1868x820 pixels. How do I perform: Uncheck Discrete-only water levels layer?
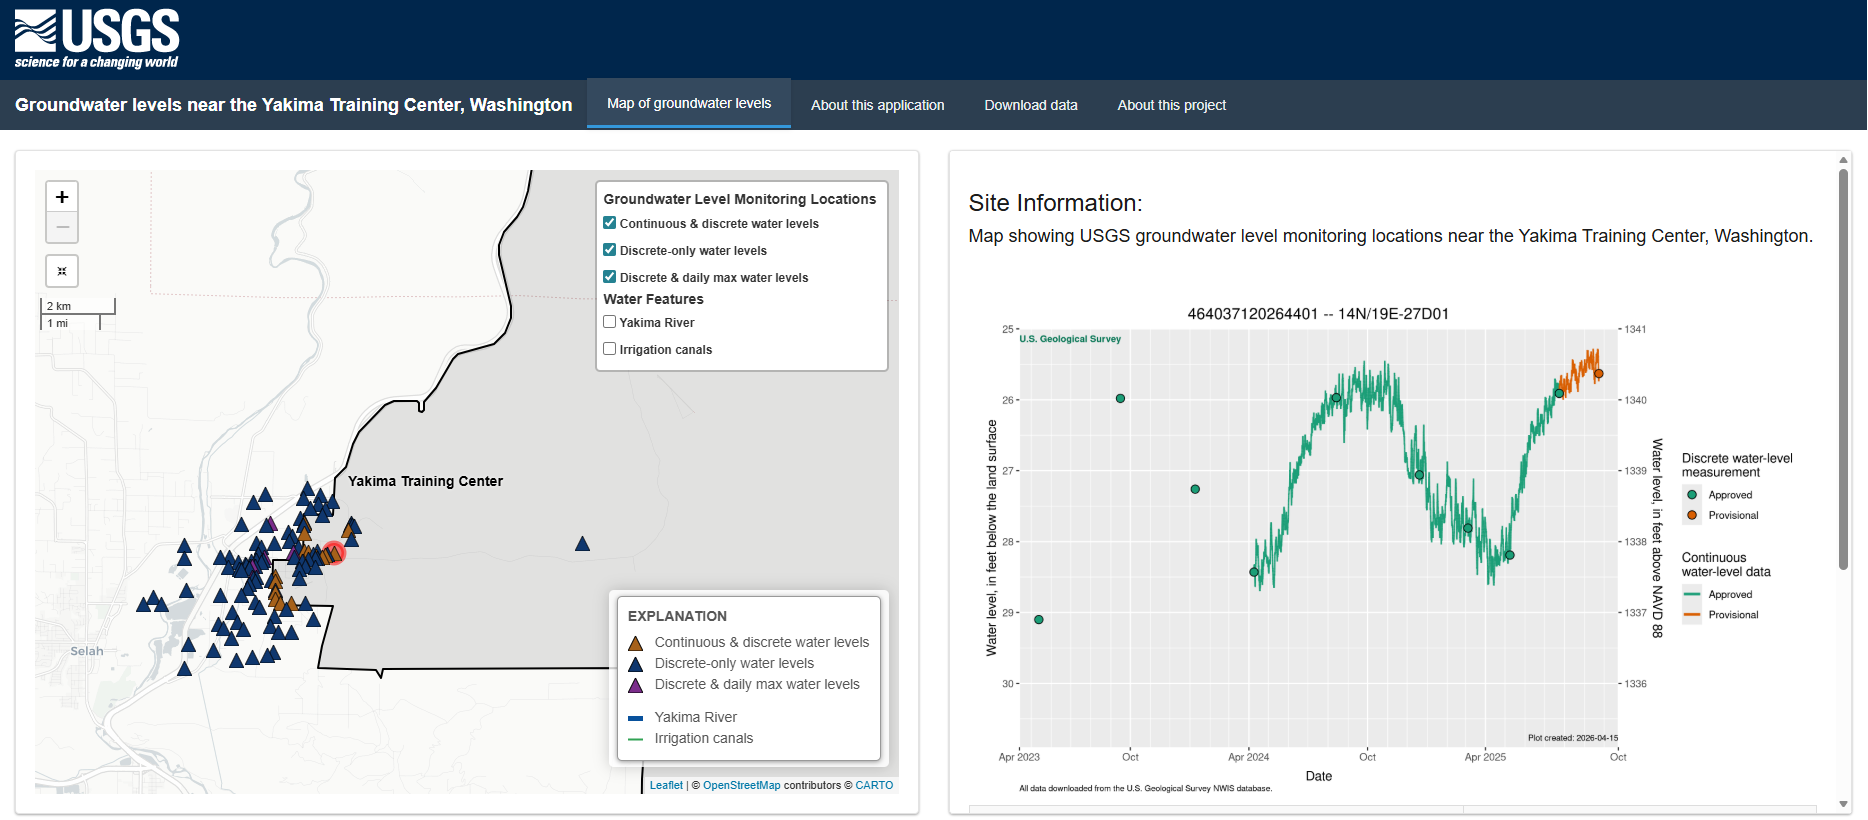click(610, 250)
